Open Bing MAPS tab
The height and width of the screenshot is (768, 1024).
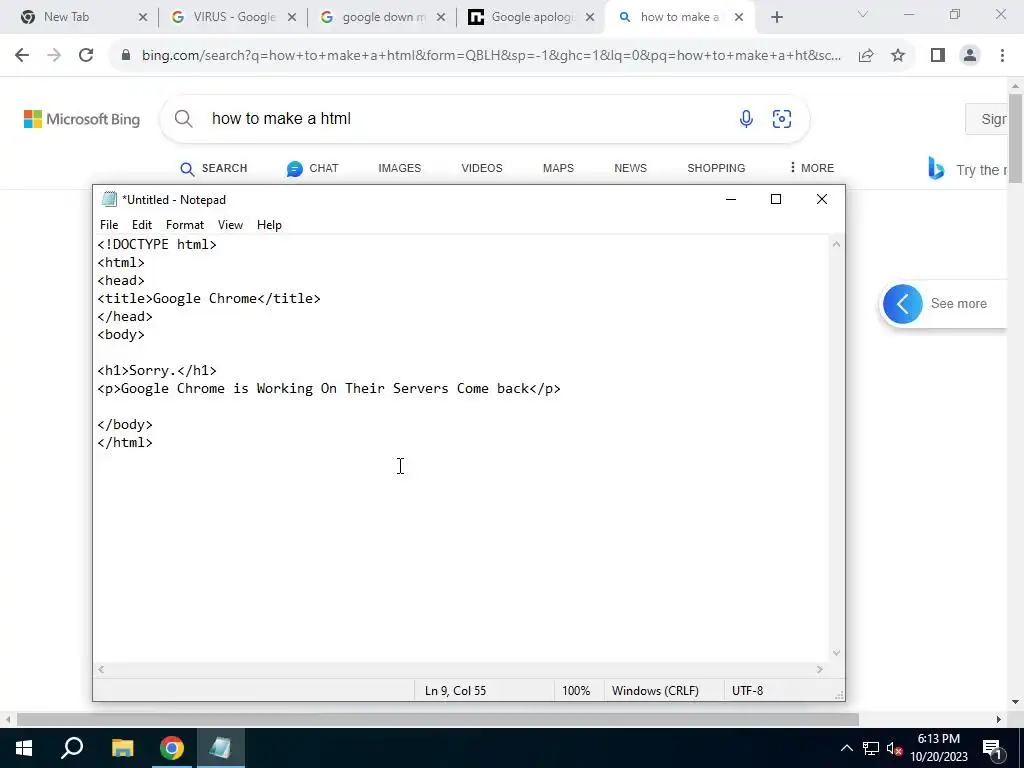[x=558, y=168]
